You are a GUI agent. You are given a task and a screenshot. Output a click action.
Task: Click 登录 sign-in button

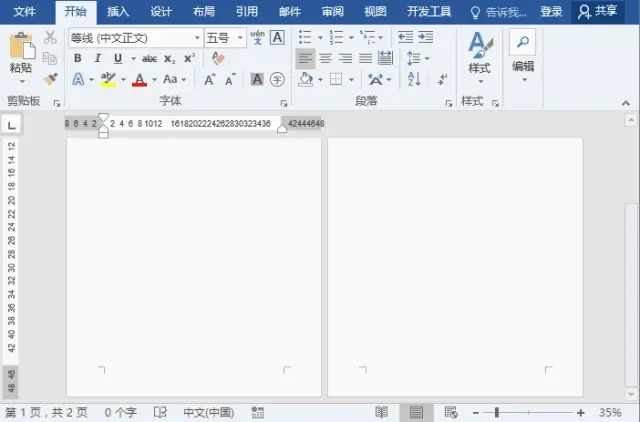click(x=551, y=12)
